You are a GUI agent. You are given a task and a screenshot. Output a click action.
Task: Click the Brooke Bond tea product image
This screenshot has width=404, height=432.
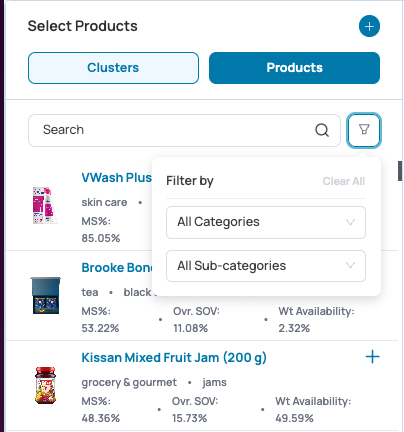point(46,295)
